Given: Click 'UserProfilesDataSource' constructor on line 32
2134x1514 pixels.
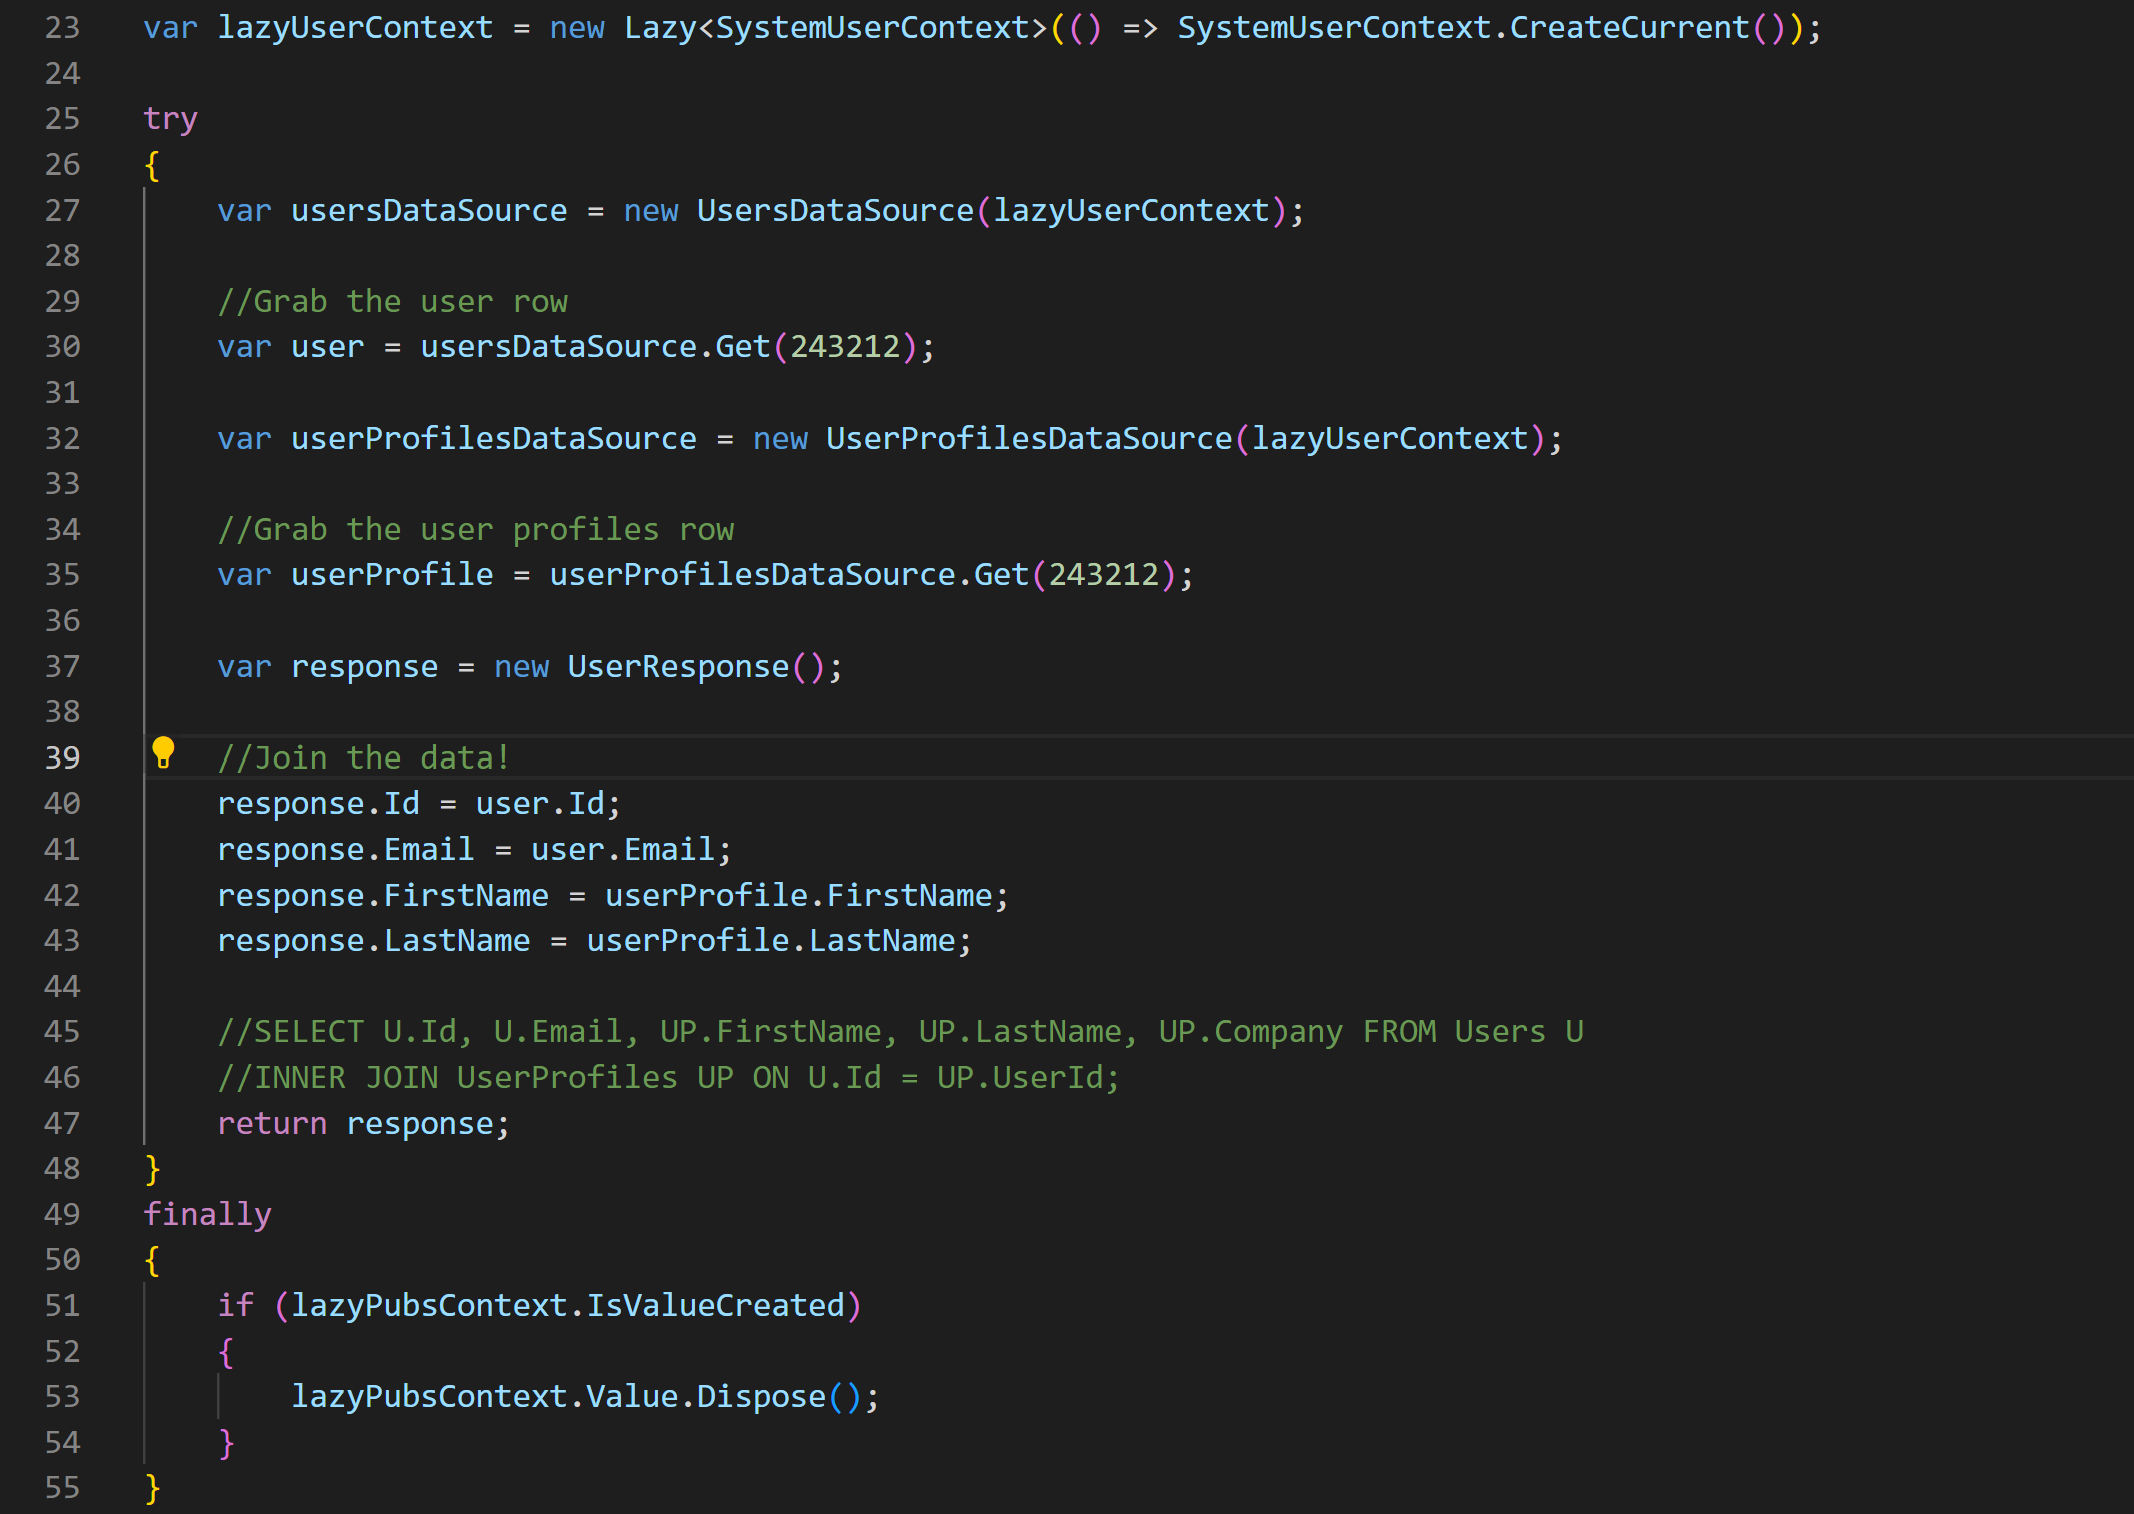Looking at the screenshot, I should click(x=1029, y=439).
